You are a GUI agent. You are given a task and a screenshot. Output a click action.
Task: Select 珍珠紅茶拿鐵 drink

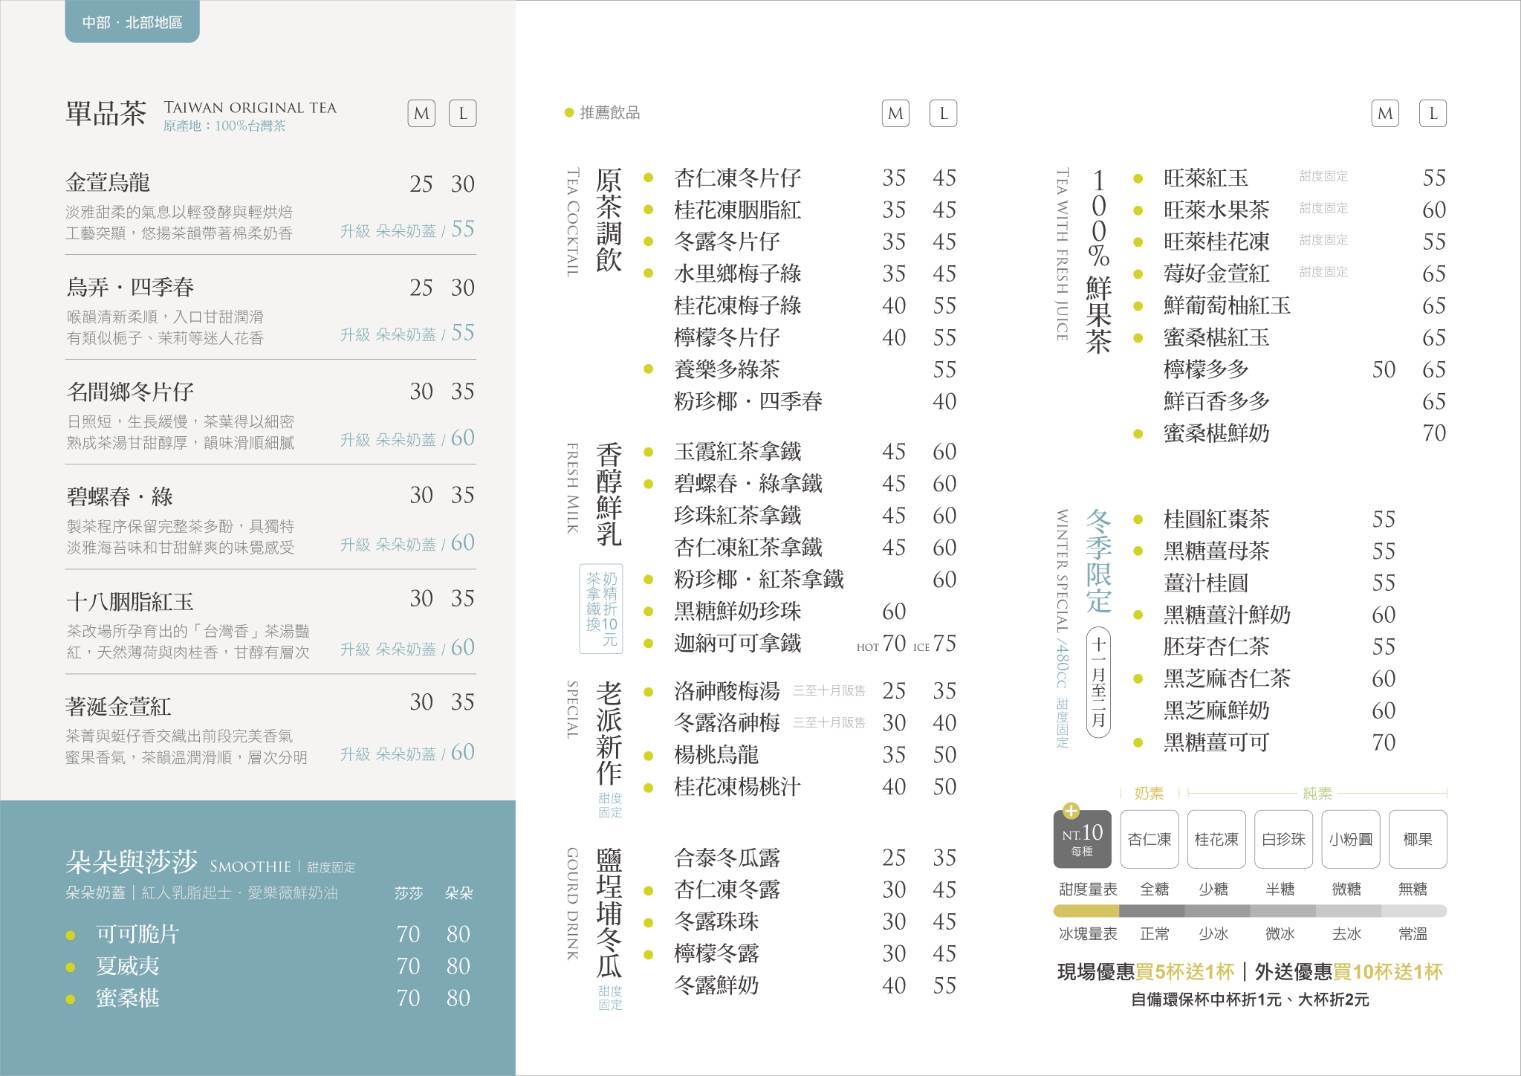click(737, 516)
